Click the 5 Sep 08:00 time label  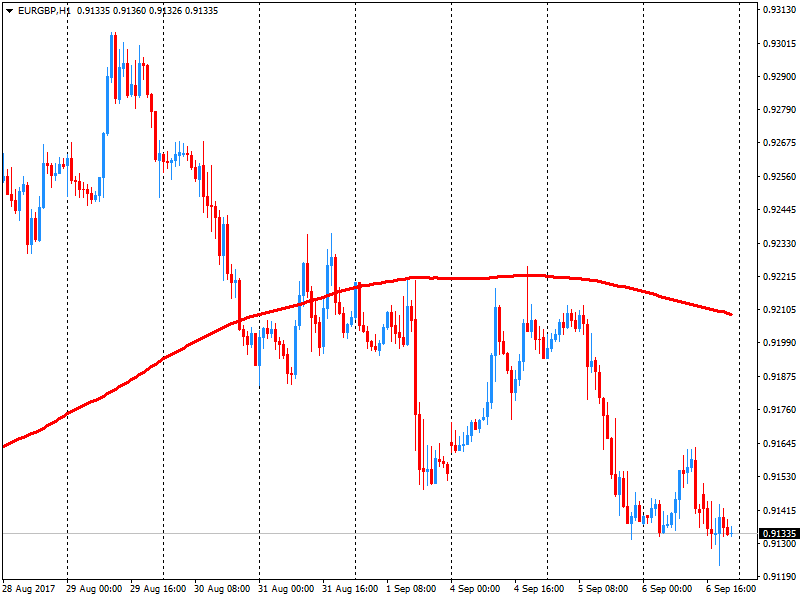point(603,589)
